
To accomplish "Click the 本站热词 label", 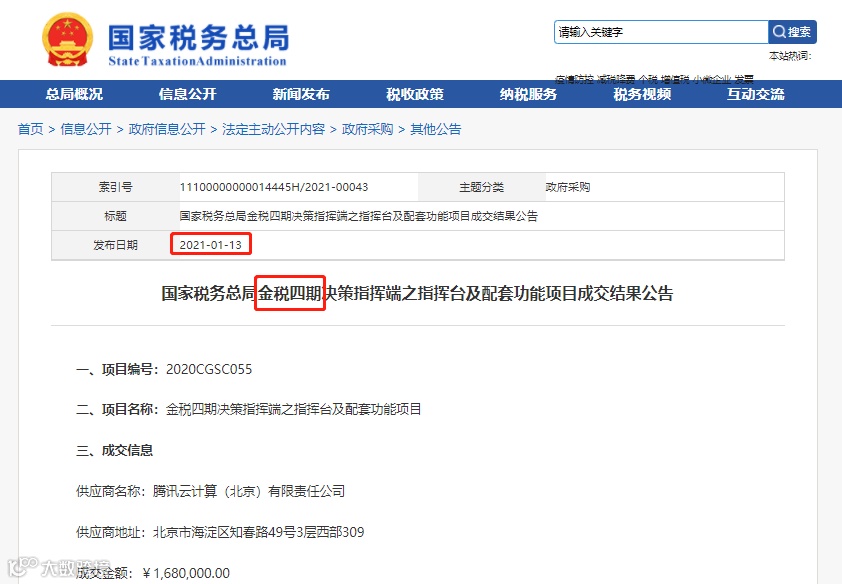I will (790, 56).
